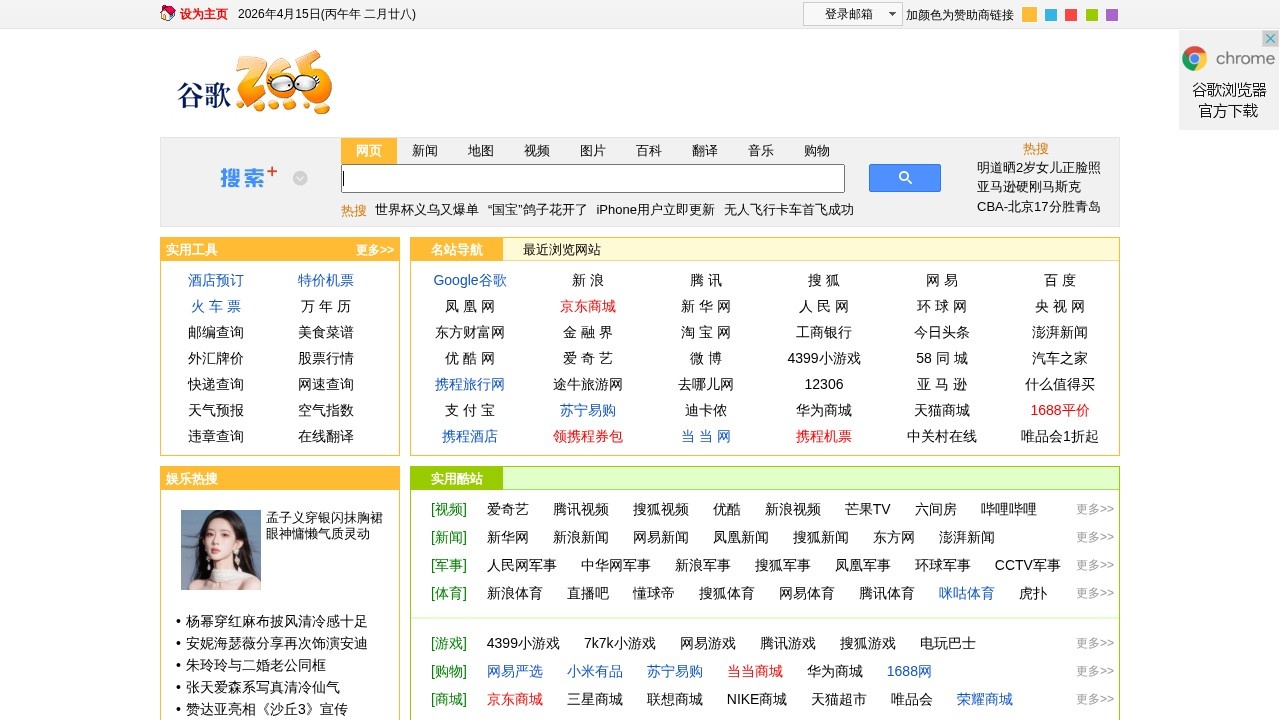Click the red home icon beside 设为主页
The width and height of the screenshot is (1280, 720).
(166, 14)
